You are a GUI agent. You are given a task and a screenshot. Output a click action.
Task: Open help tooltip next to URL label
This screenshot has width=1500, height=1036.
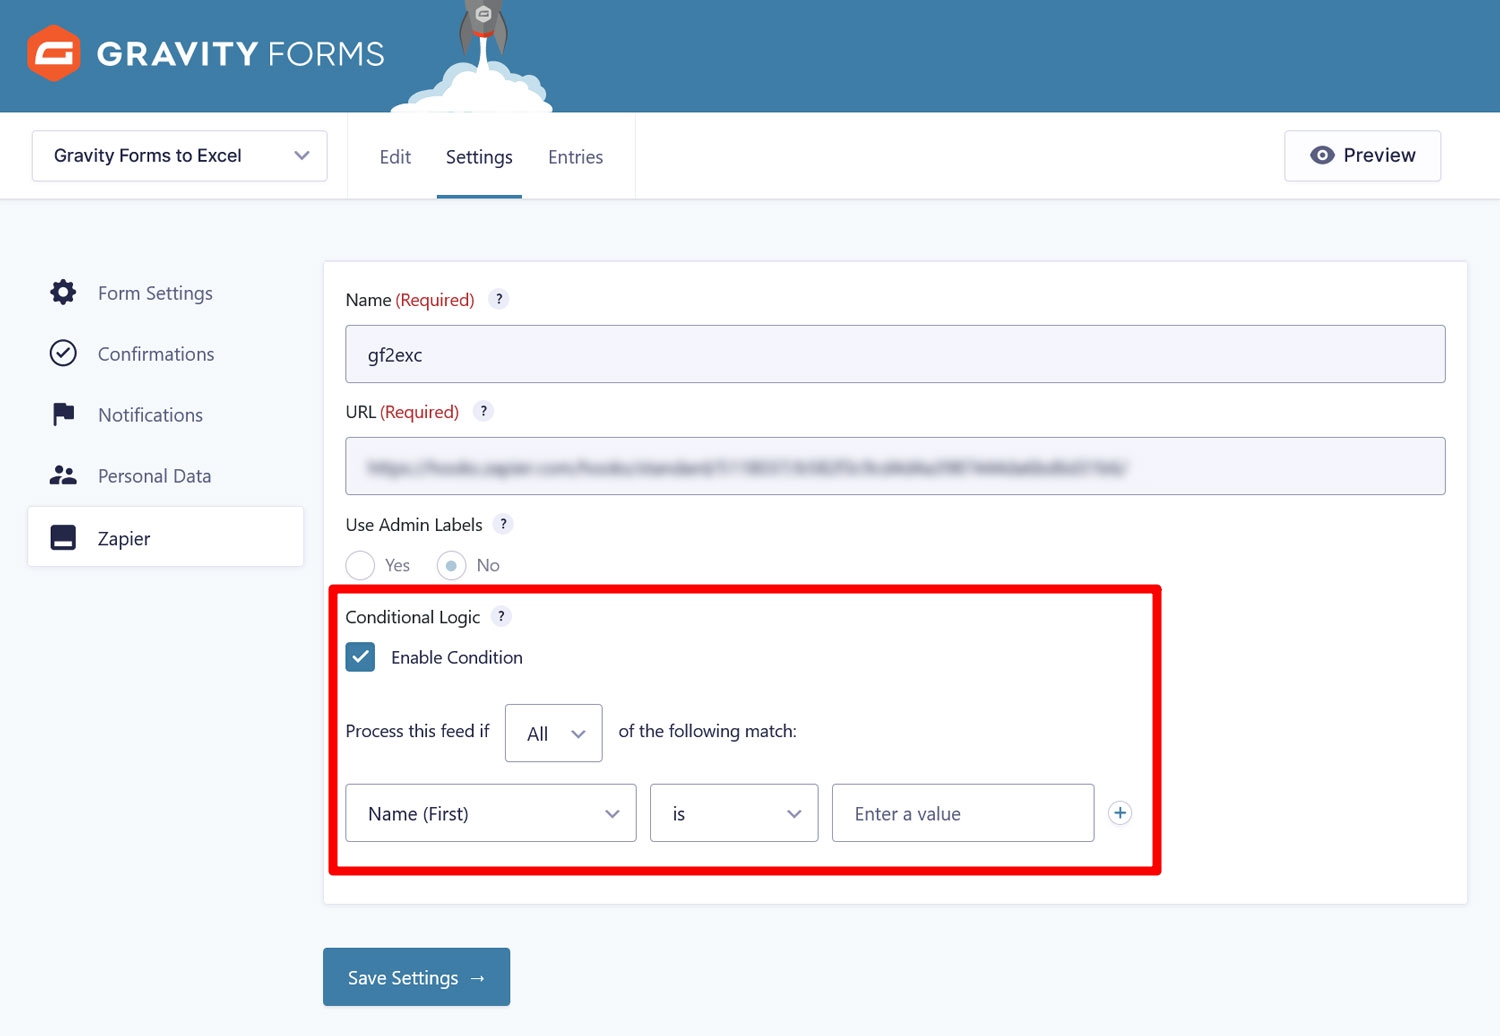coord(483,411)
